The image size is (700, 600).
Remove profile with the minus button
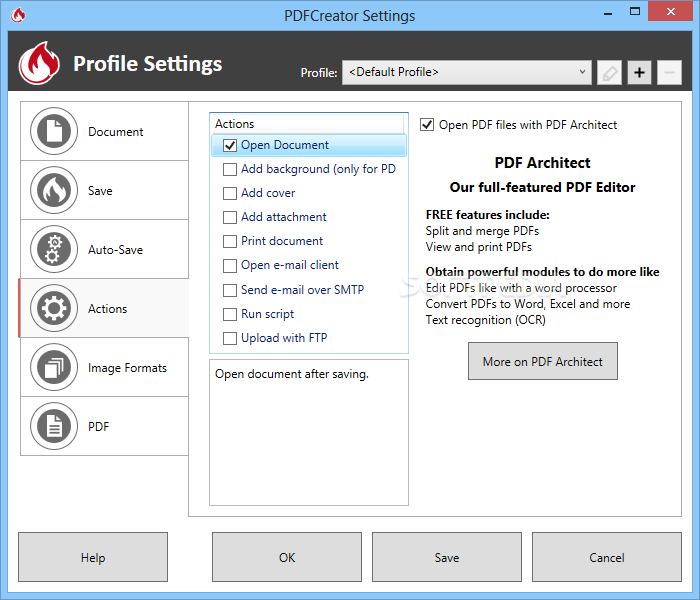click(669, 72)
